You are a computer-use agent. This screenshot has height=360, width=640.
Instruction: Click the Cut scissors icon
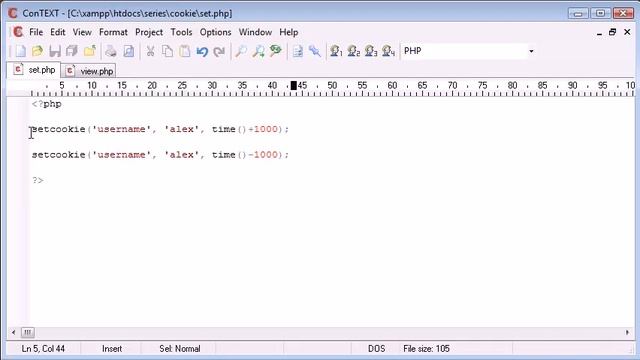(x=150, y=51)
